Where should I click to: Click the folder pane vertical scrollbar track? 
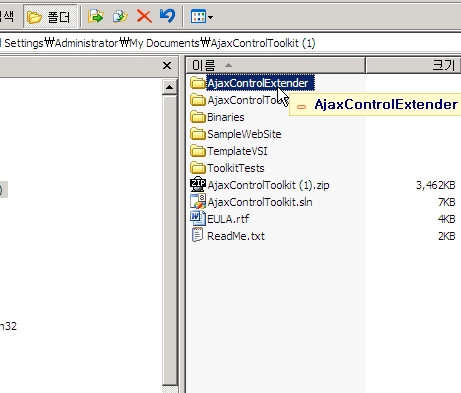coord(169,240)
